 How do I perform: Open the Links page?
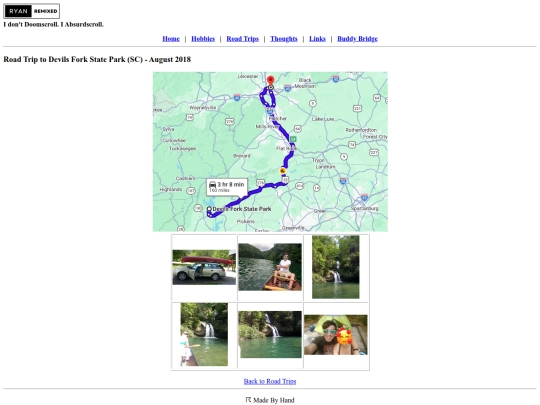(x=317, y=39)
